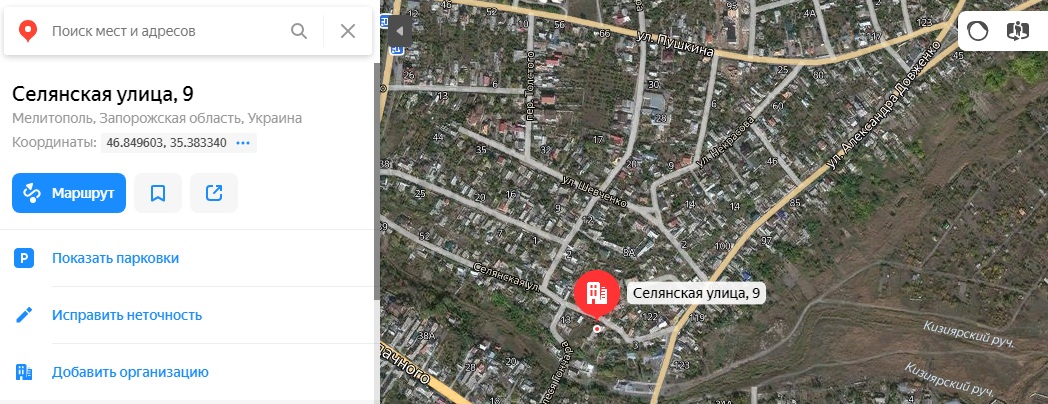Collapse the side panel with arrow button
1048x404 pixels.
[x=400, y=31]
